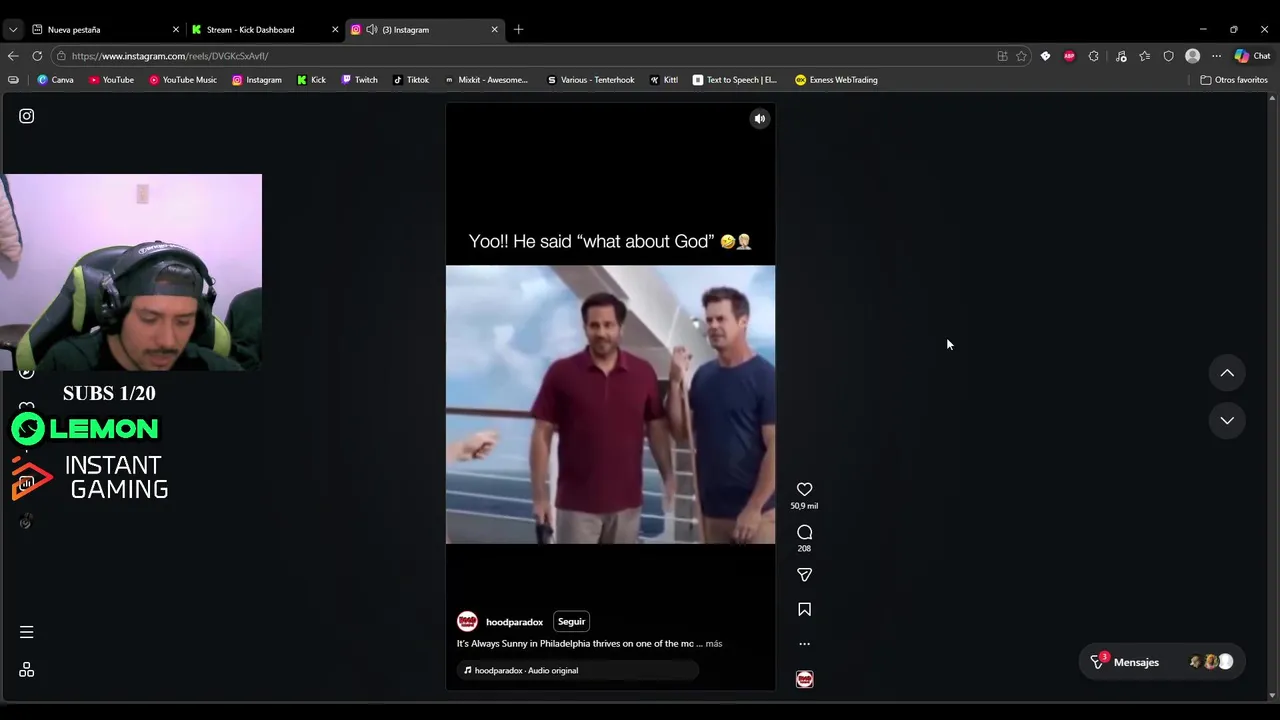Open the Tiktok bookmark
Image resolution: width=1280 pixels, height=720 pixels.
coord(411,80)
